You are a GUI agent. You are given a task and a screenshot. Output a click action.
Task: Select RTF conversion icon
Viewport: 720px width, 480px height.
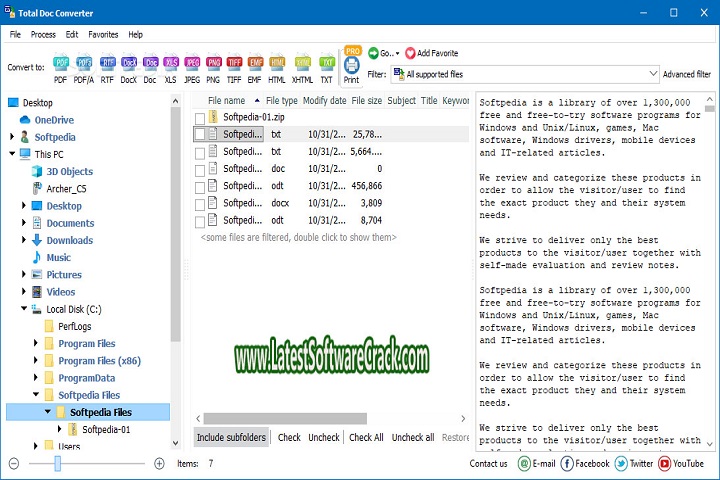tap(107, 63)
